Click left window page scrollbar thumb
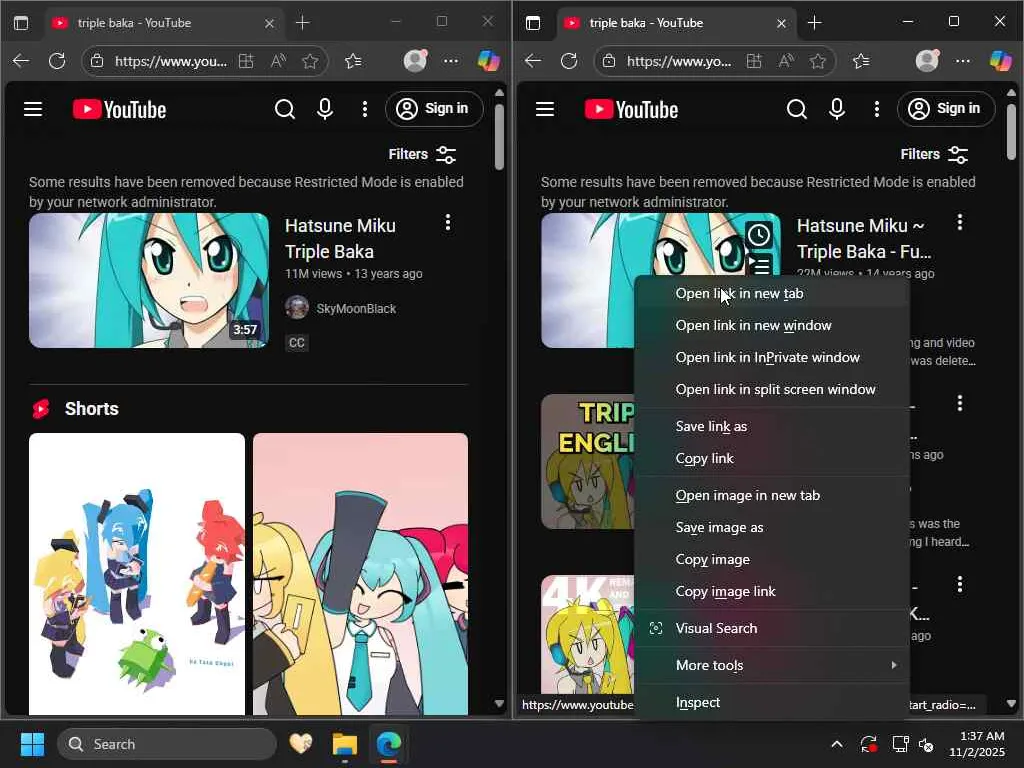Viewport: 1024px width, 768px height. coord(499,136)
